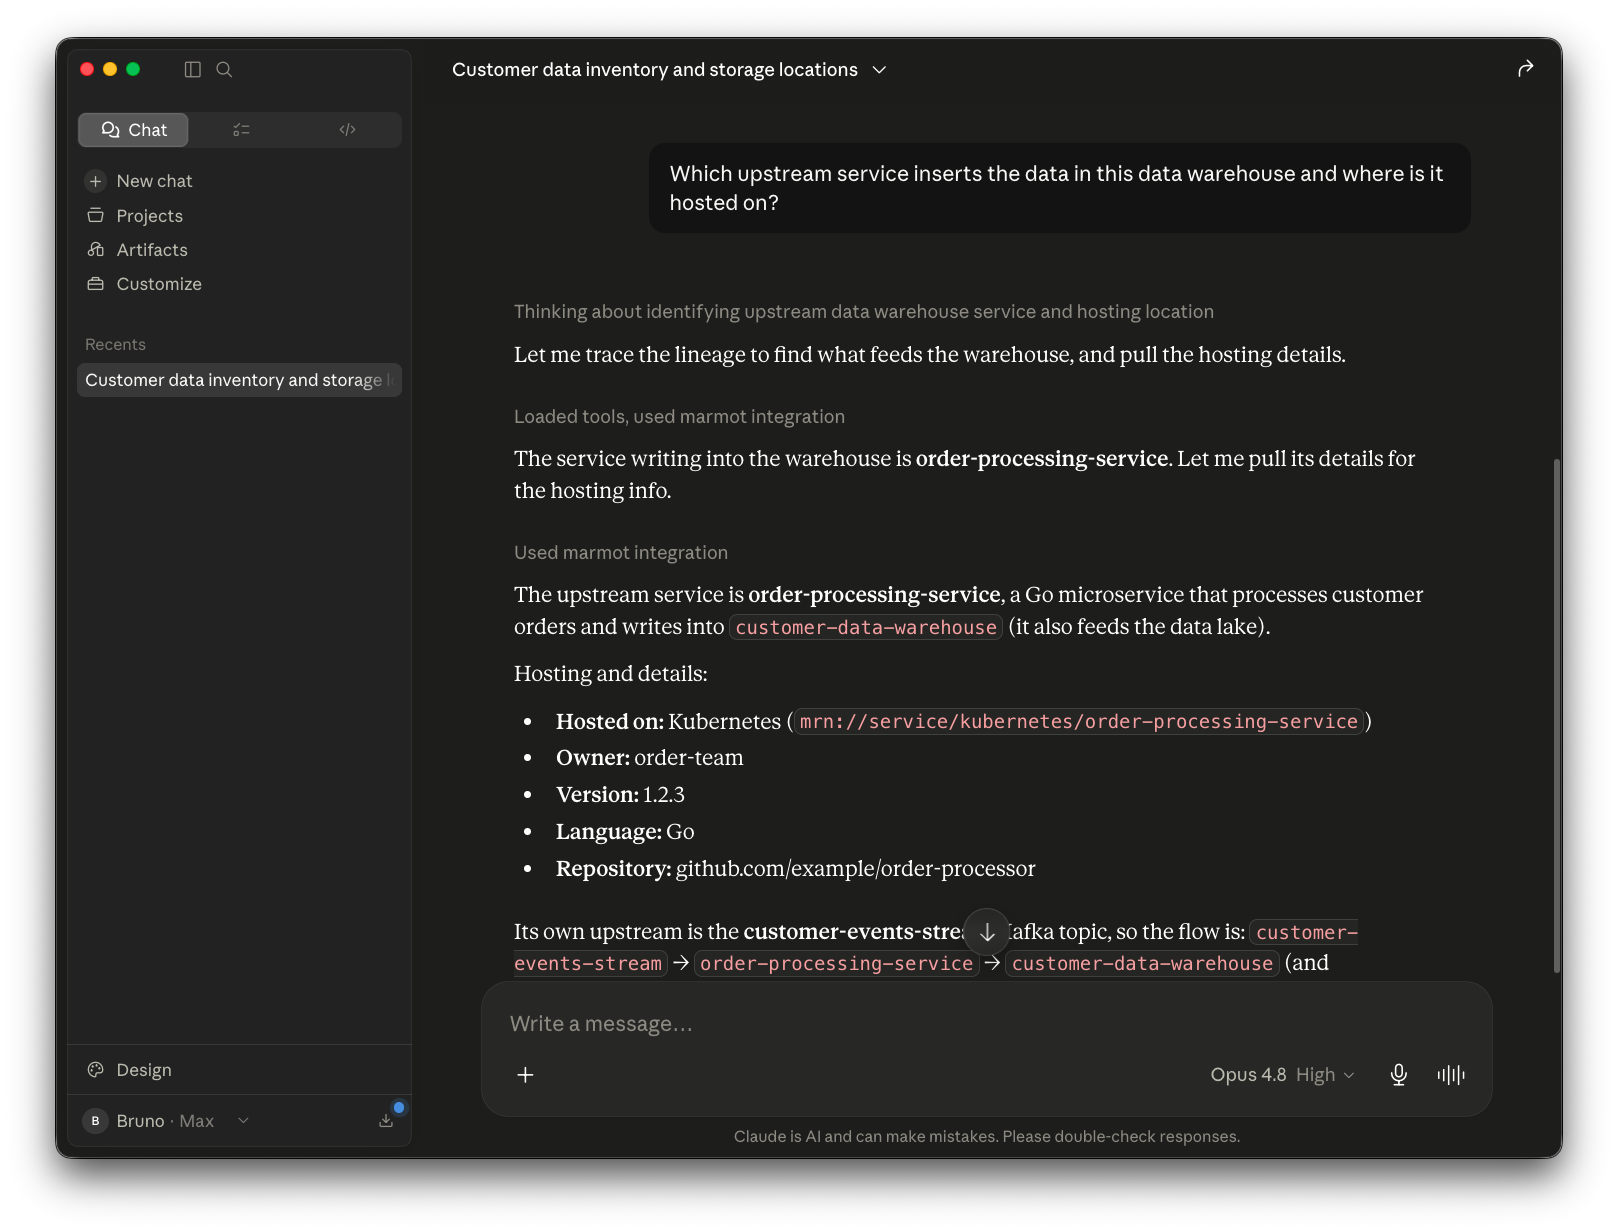The width and height of the screenshot is (1618, 1232).
Task: Open the search magnifier icon
Action: (x=224, y=69)
